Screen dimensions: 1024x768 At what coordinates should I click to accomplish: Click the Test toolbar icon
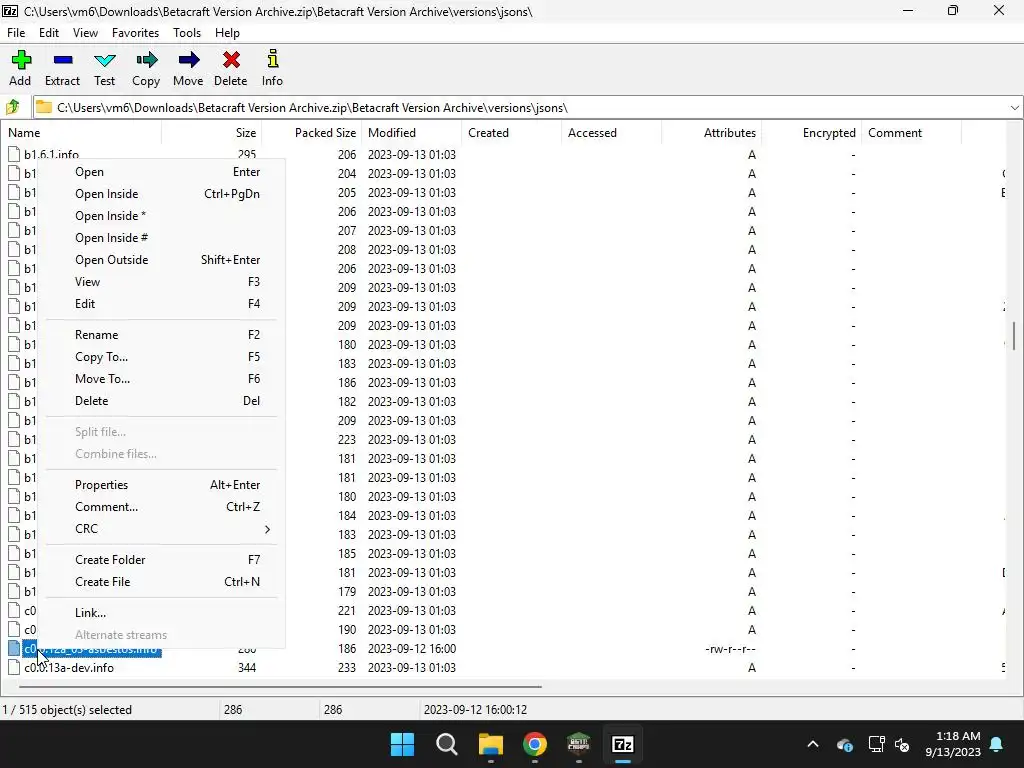click(104, 61)
